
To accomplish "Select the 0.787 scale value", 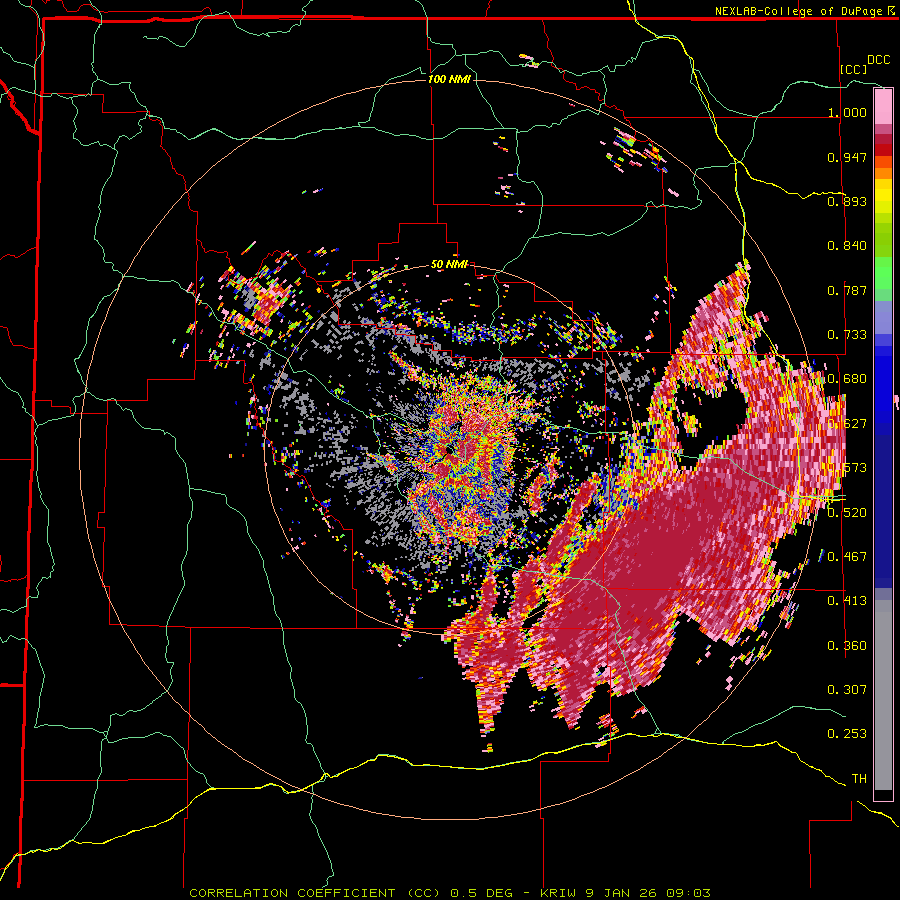I will pyautogui.click(x=847, y=290).
